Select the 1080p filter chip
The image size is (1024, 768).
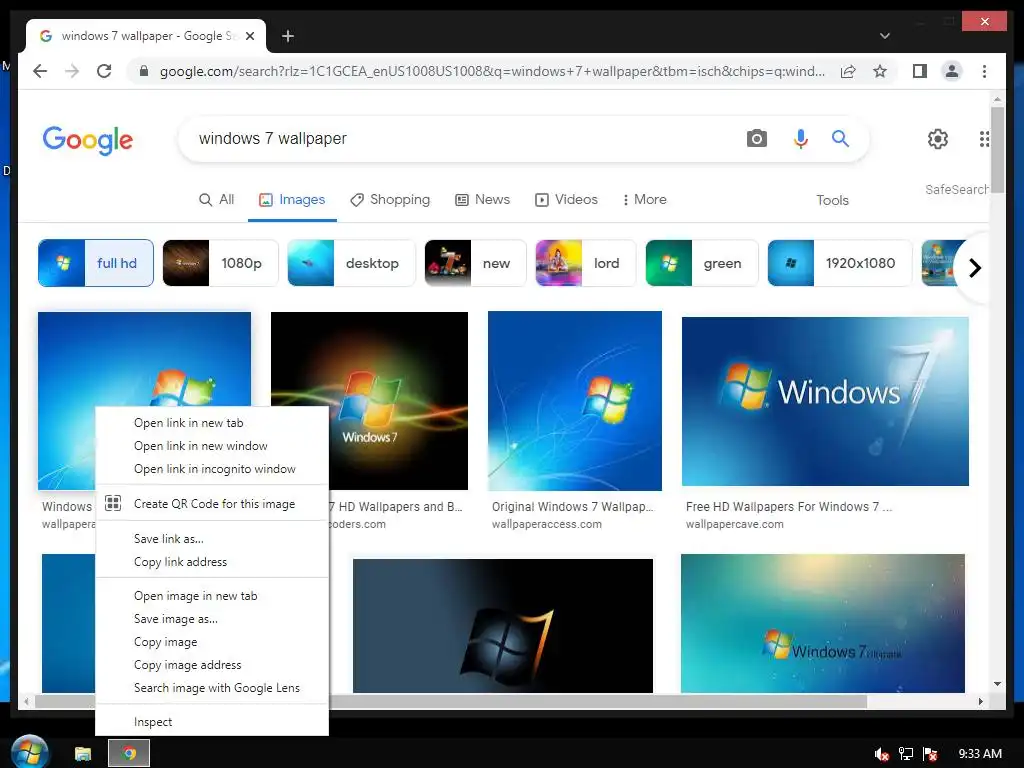[220, 263]
